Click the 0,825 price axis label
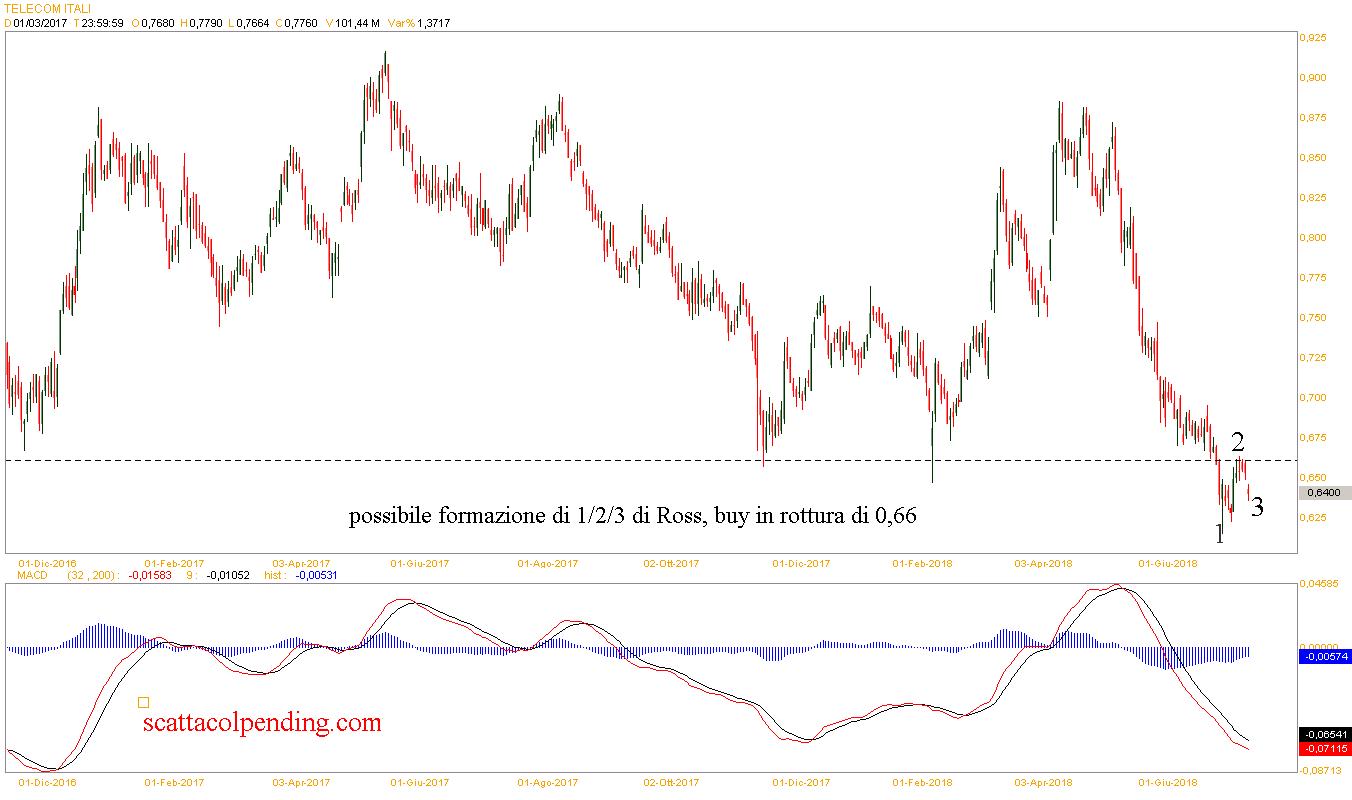 pos(1312,198)
